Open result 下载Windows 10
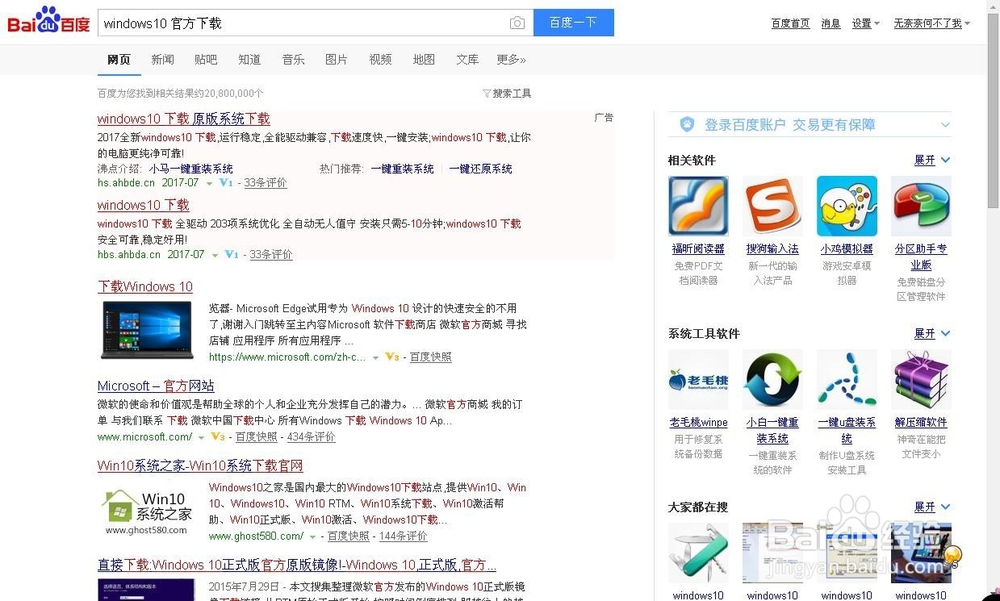1000x601 pixels. pyautogui.click(x=145, y=286)
